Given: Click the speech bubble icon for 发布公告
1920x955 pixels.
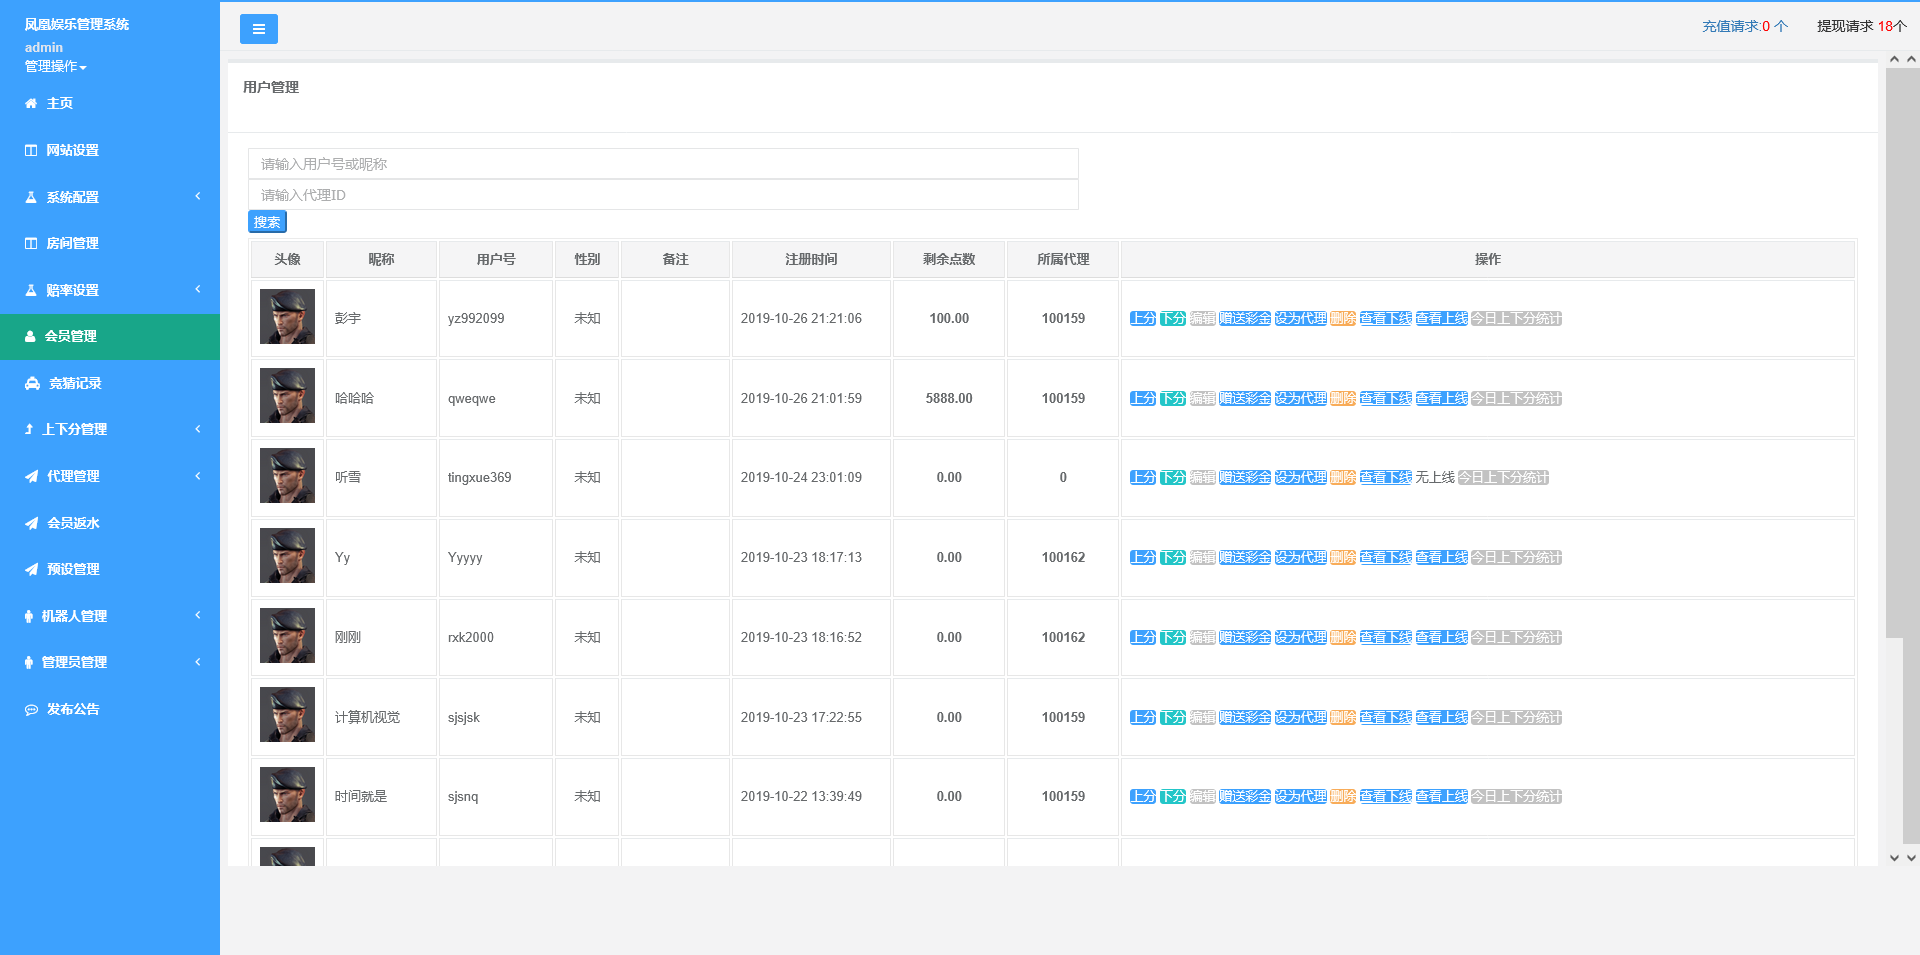Looking at the screenshot, I should pos(31,709).
